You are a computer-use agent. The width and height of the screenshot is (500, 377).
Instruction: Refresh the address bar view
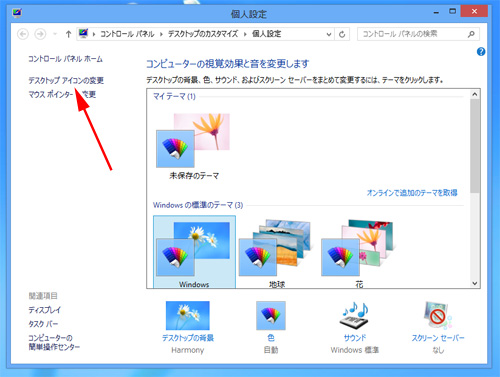[342, 34]
